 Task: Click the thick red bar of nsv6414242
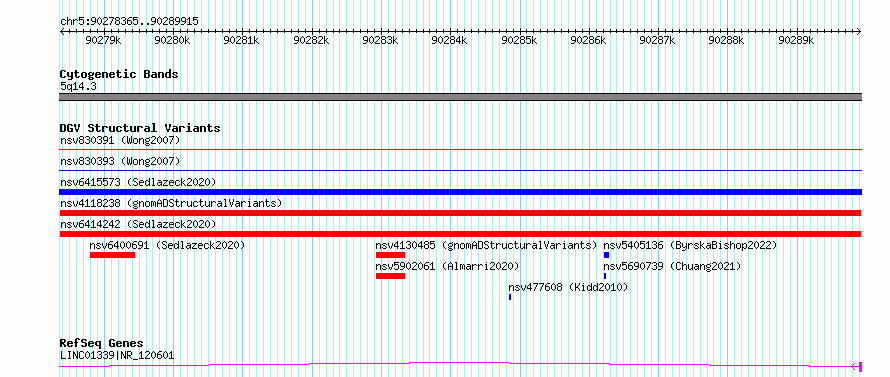click(460, 234)
